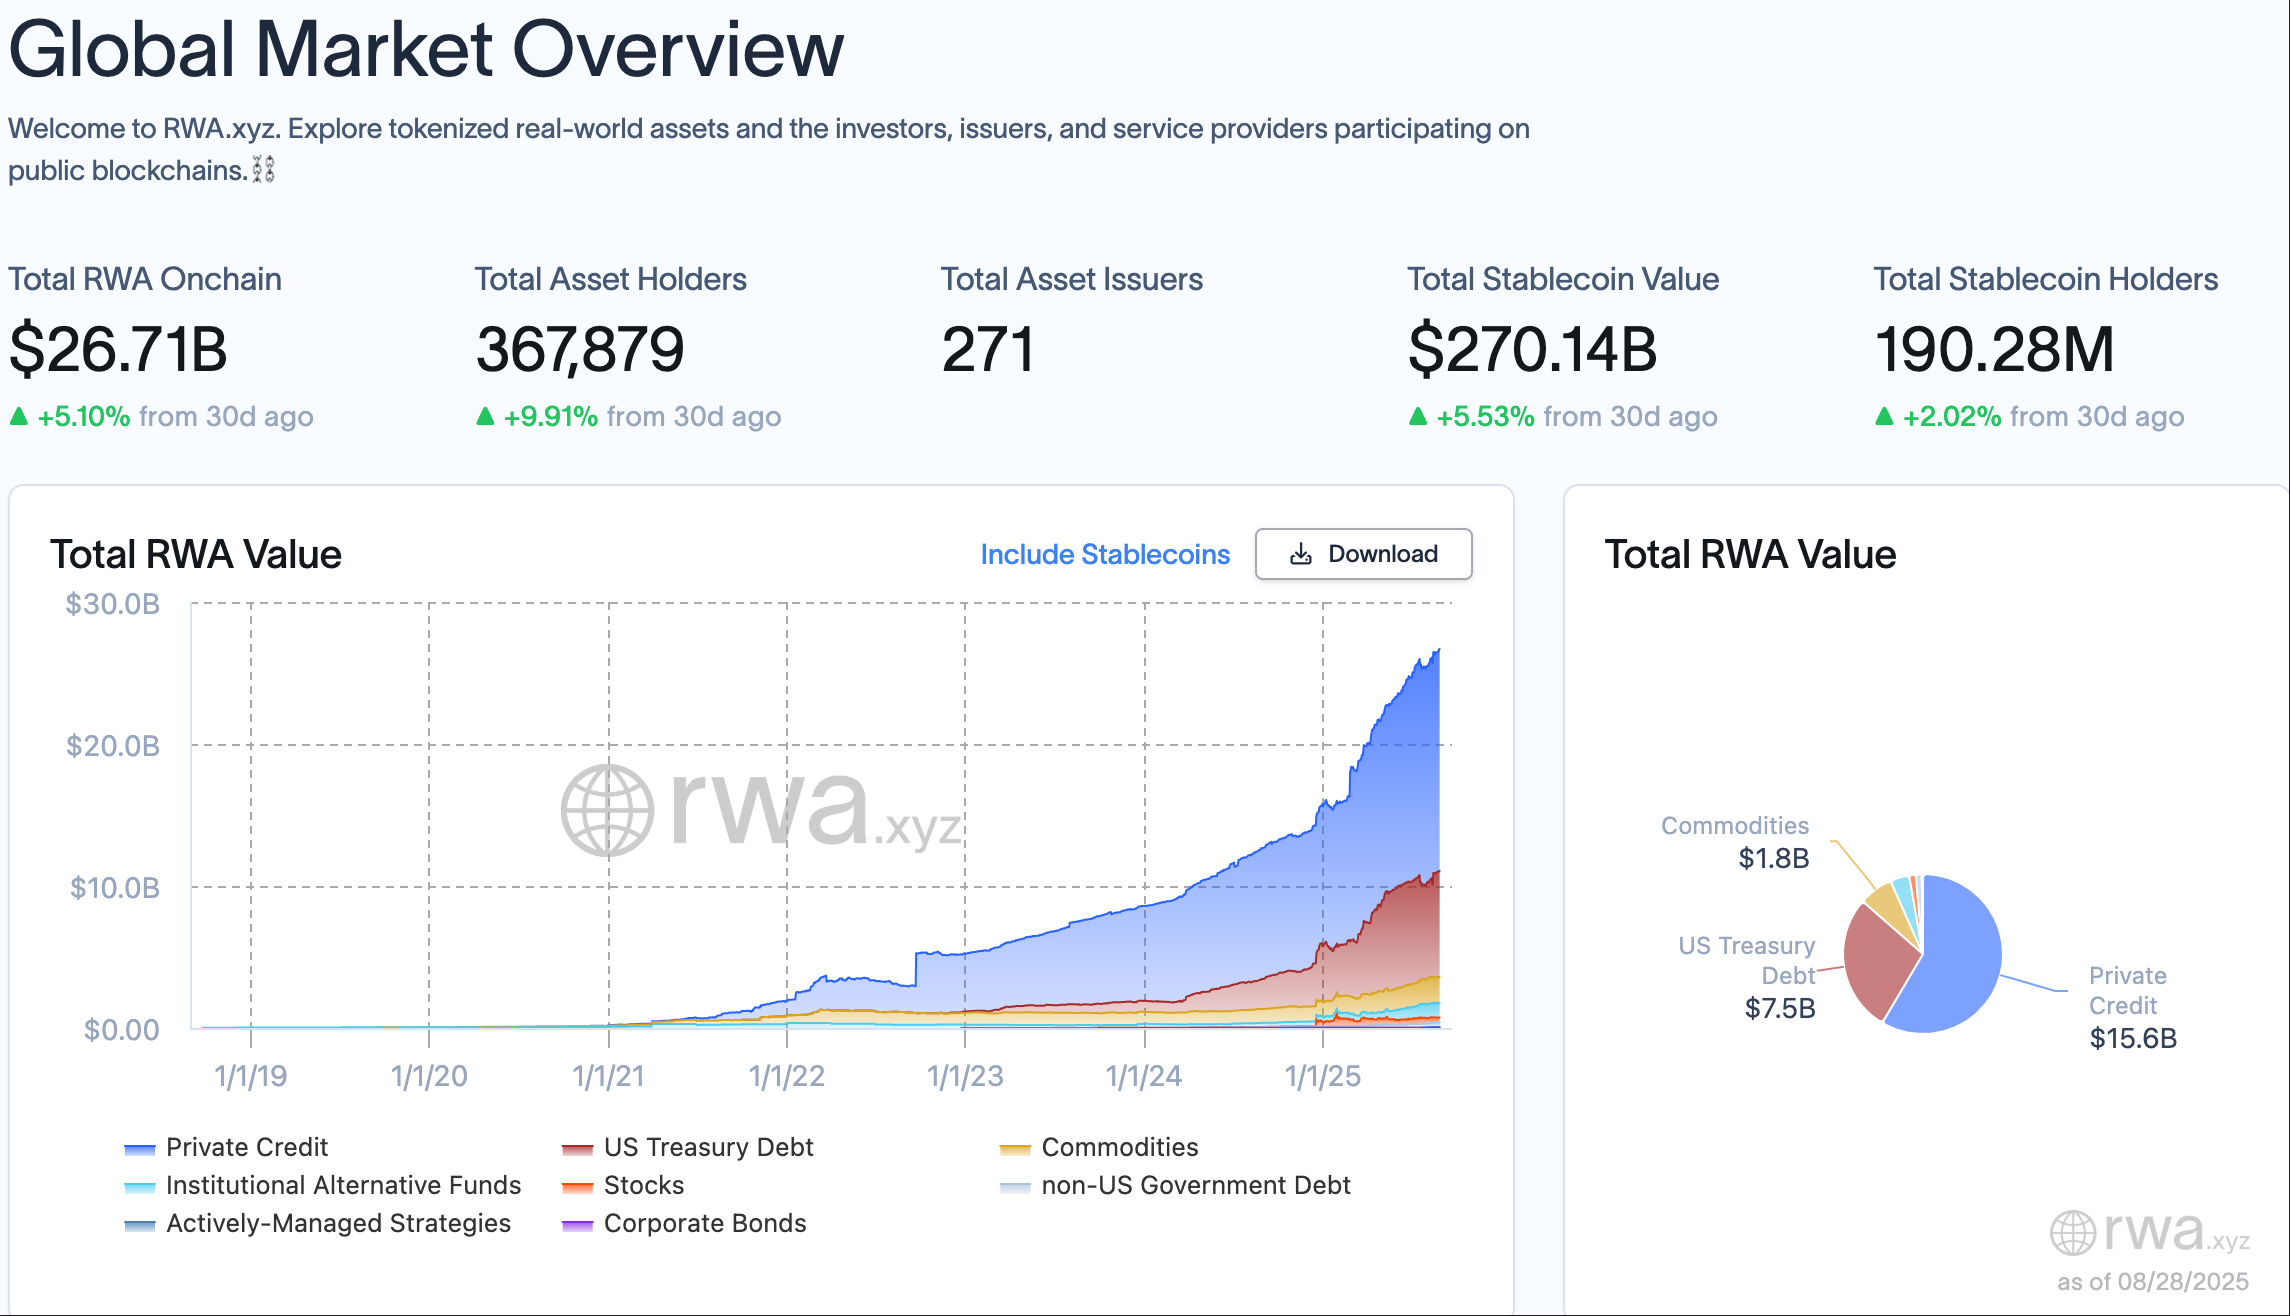Screen dimensions: 2290x1316
Task: Hide Institutional Alternative Funds legend entry
Action: [342, 1185]
